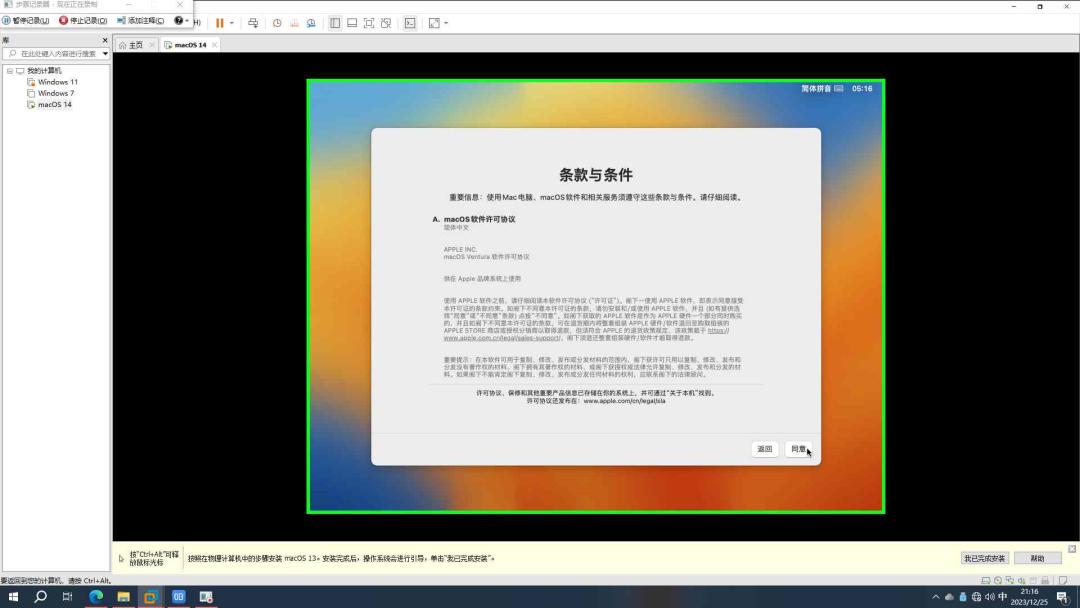The image size is (1080, 608).
Task: Collapse the 我的计算机 tree node
Action: [x=9, y=70]
